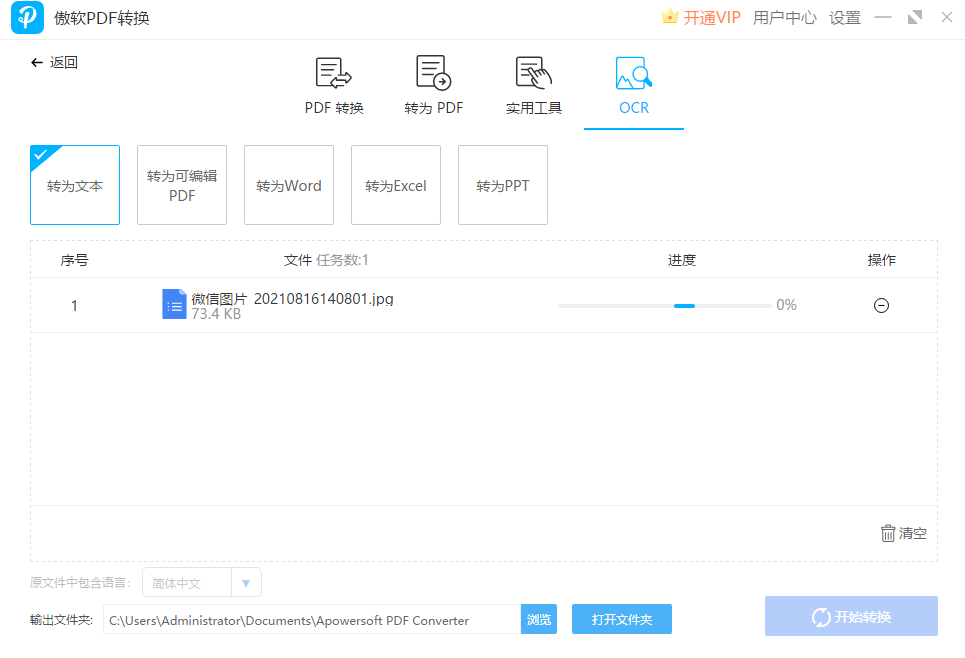Click the output folder path field
Image resolution: width=965 pixels, height=658 pixels.
pyautogui.click(x=312, y=620)
